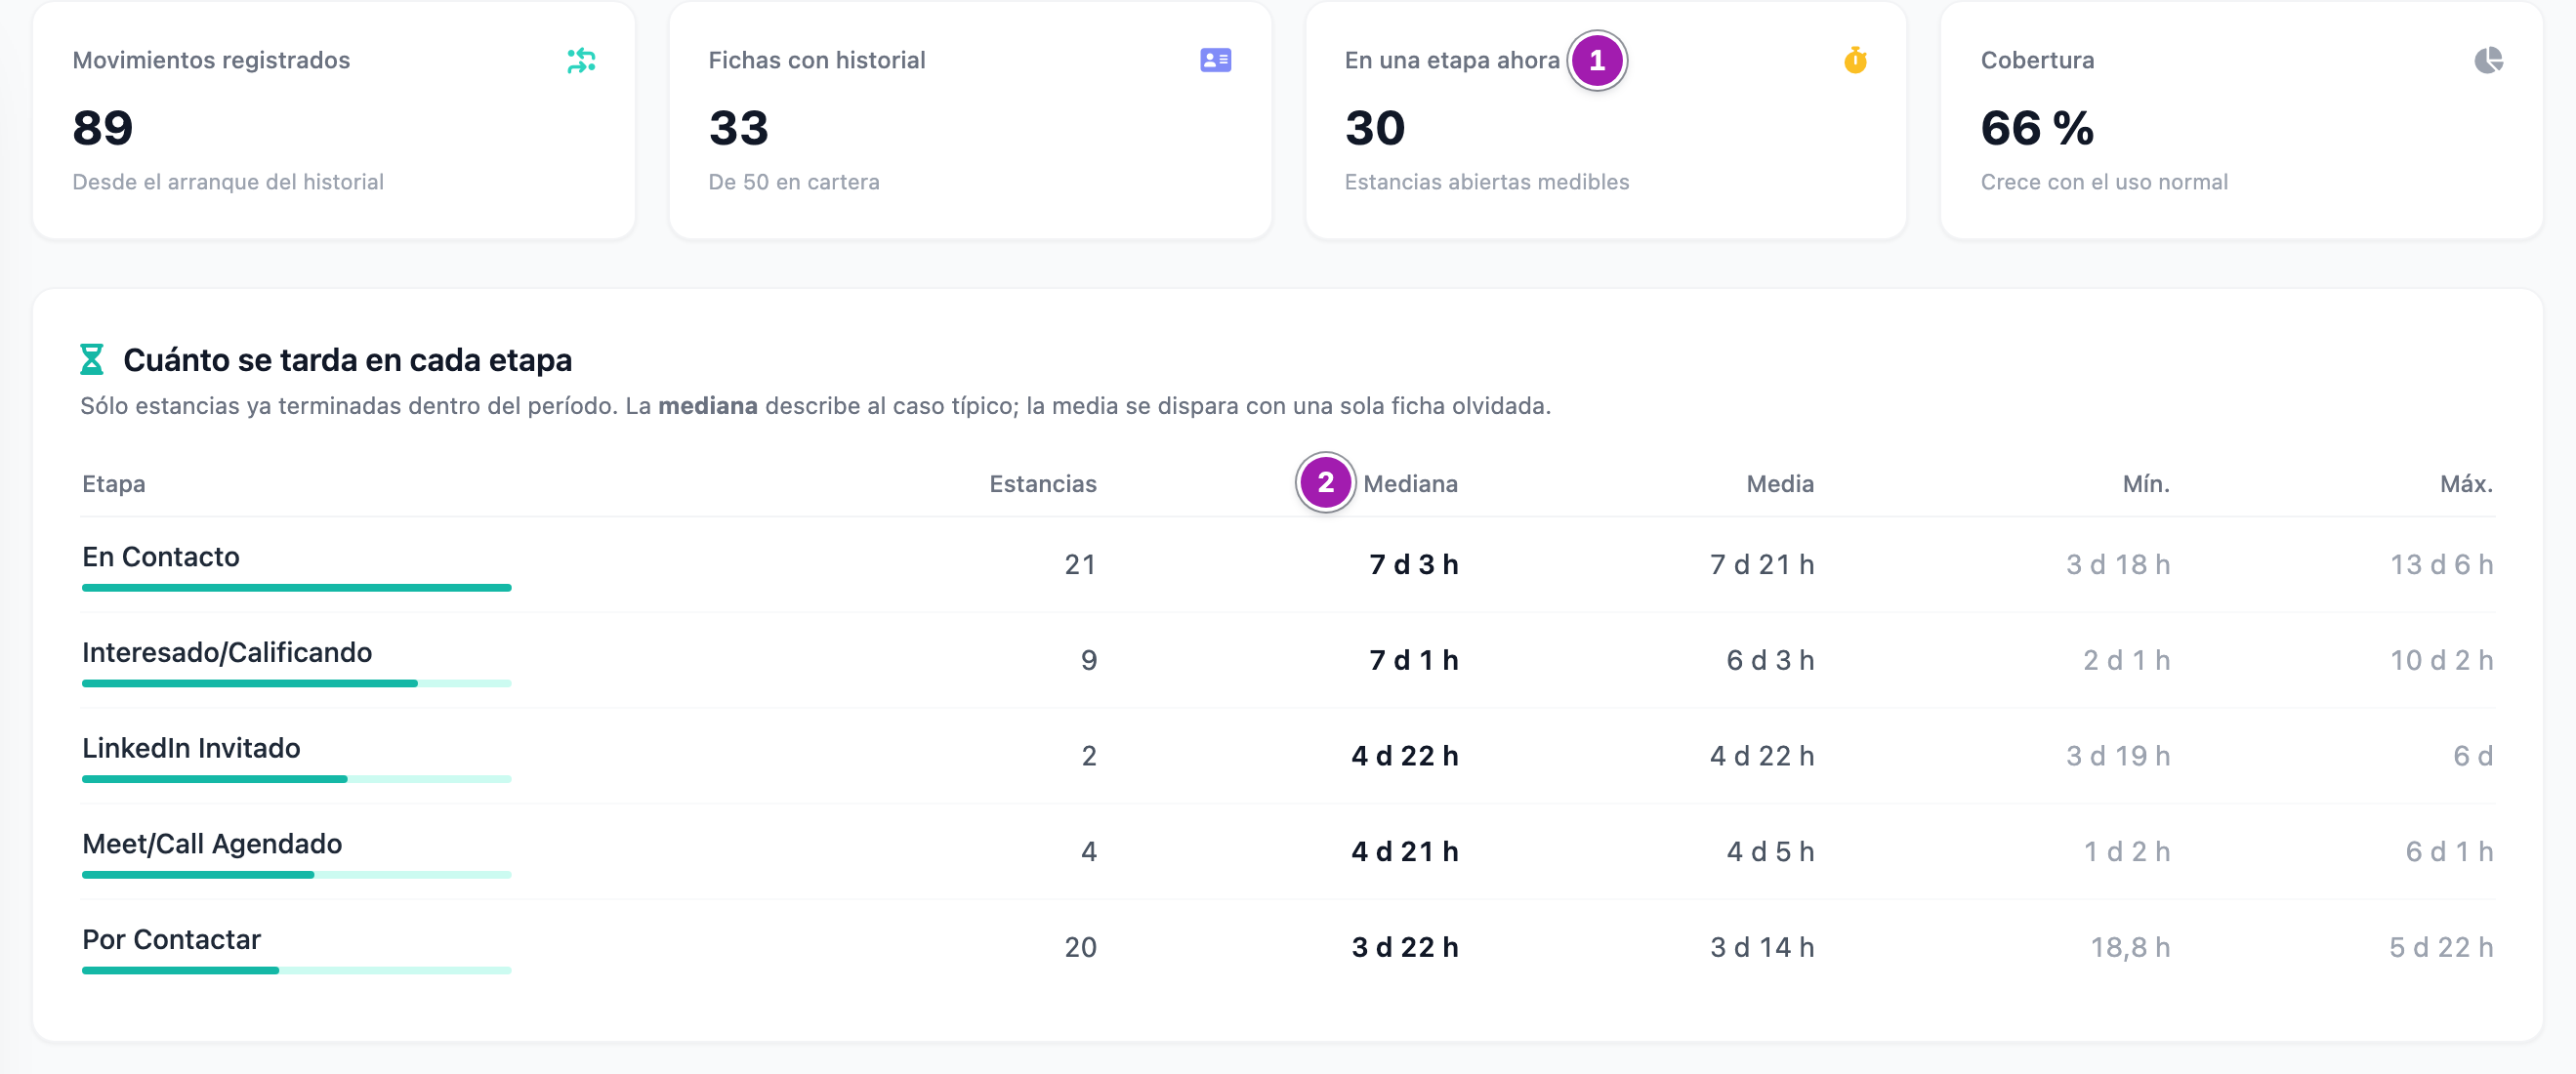Viewport: 2576px width, 1074px height.
Task: Click the 'De 50 en cartera' caption
Action: click(794, 182)
